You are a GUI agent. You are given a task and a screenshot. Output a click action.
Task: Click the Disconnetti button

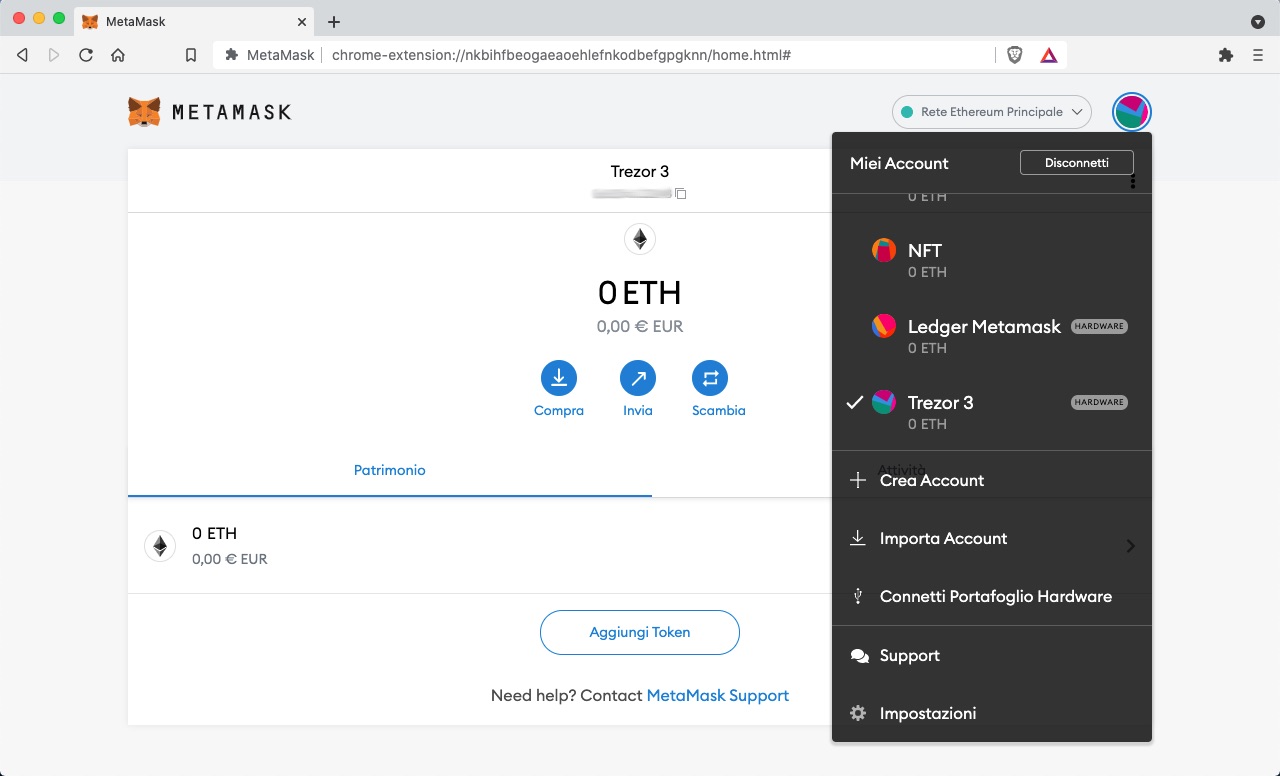(1077, 163)
